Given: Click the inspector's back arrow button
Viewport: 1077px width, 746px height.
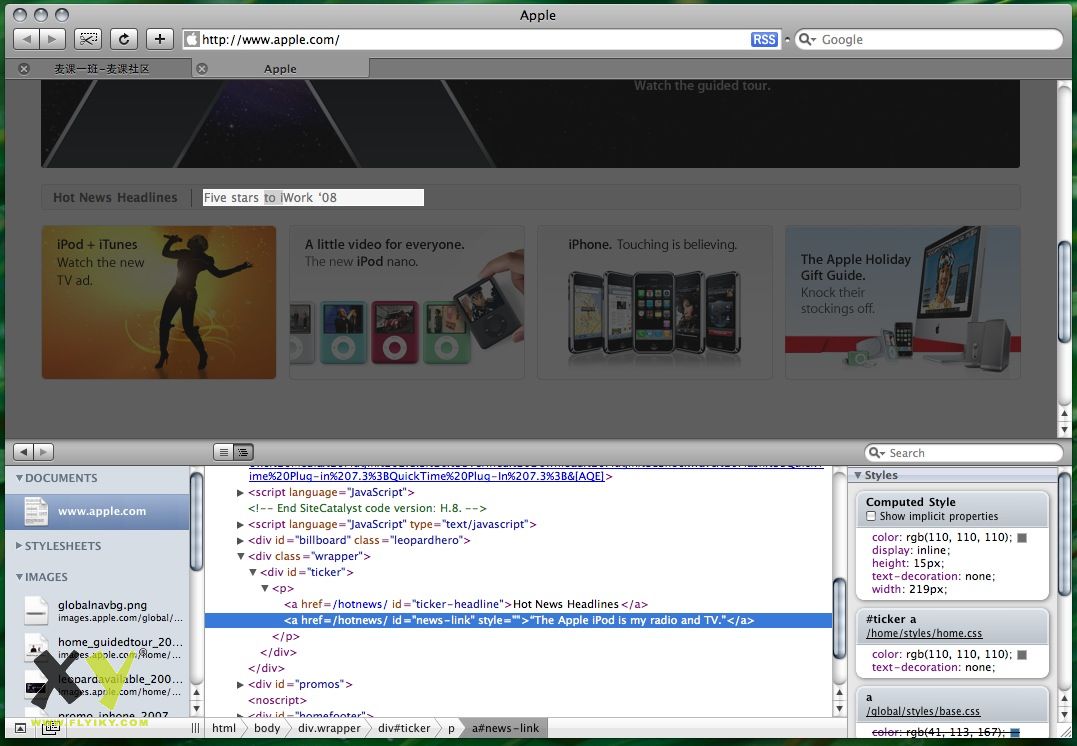Looking at the screenshot, I should [23, 452].
